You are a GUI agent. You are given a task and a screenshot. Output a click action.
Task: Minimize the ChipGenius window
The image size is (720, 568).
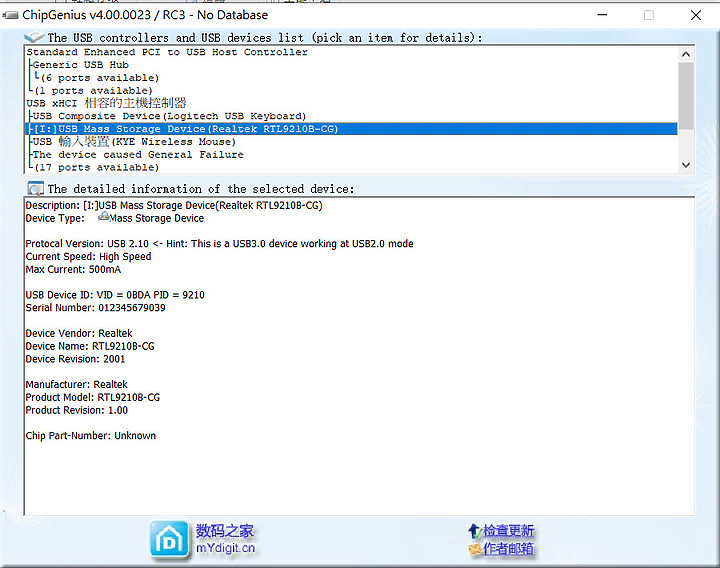point(602,15)
